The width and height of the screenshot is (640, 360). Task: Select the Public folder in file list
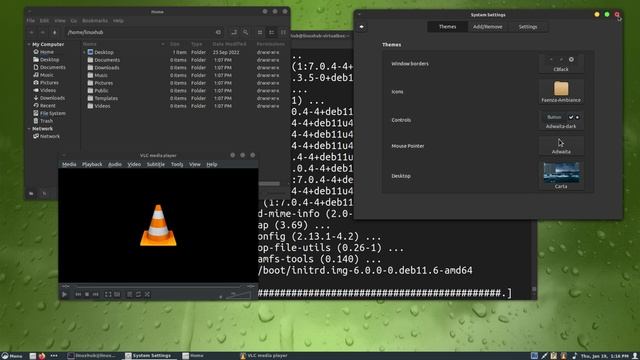(101, 91)
